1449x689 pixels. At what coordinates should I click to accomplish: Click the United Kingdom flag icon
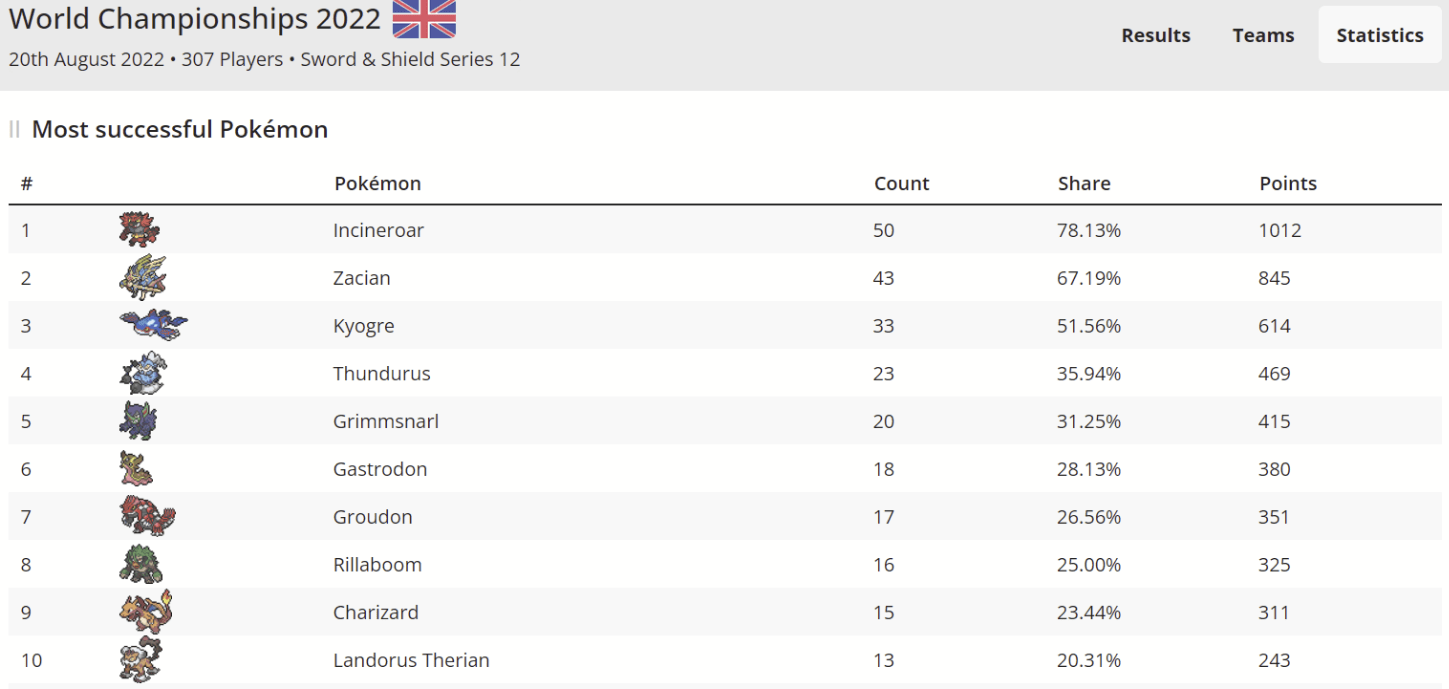pos(424,19)
